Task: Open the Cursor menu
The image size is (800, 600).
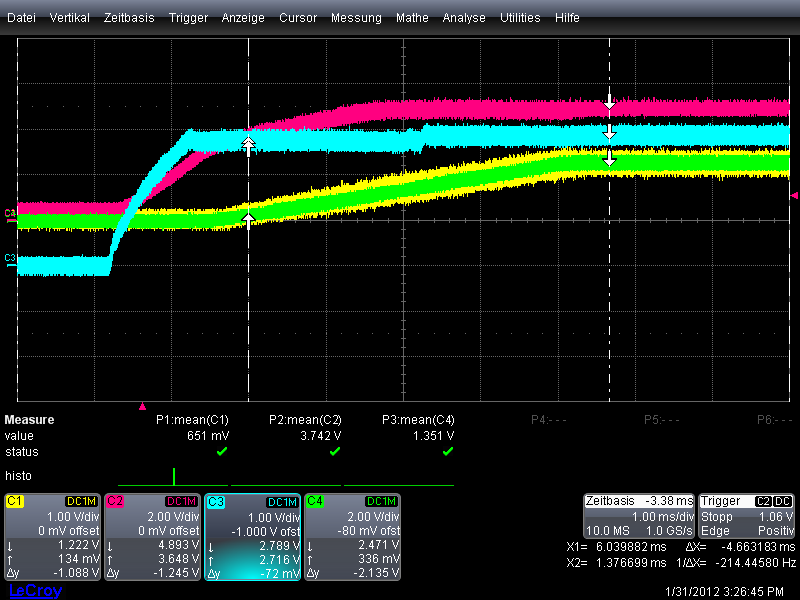Action: (298, 18)
